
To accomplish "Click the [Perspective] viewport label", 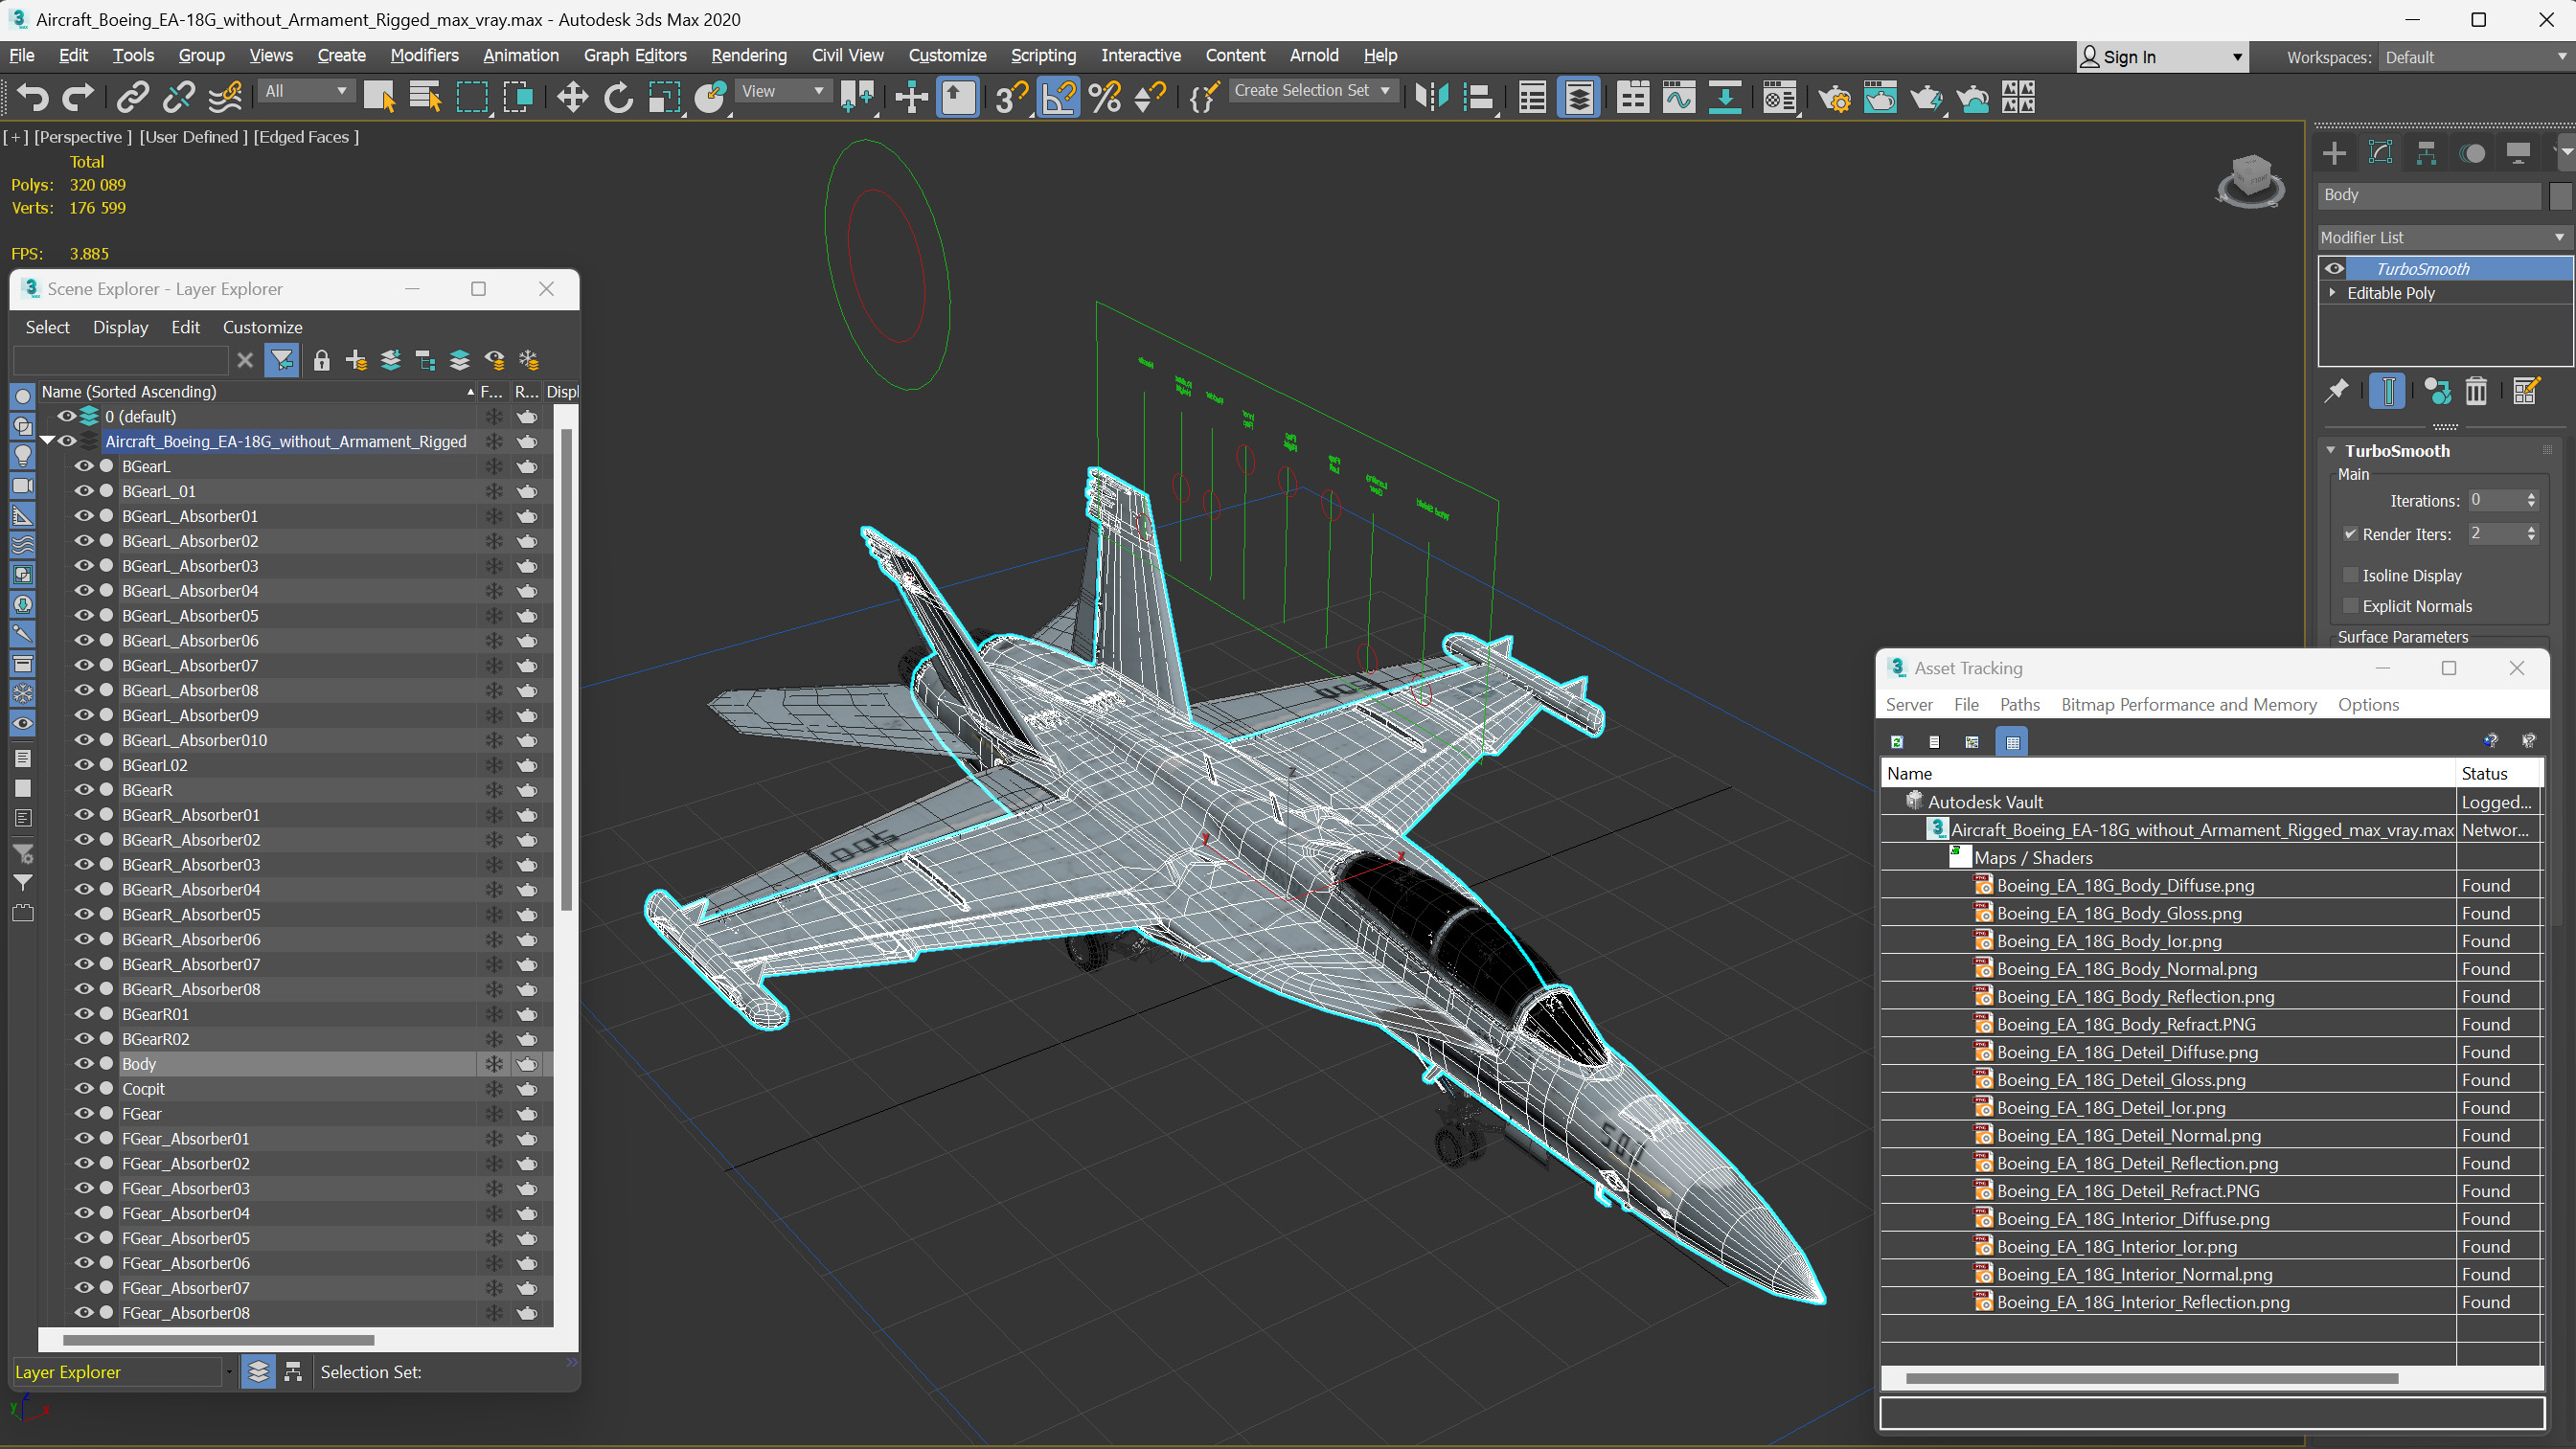I will tap(82, 137).
